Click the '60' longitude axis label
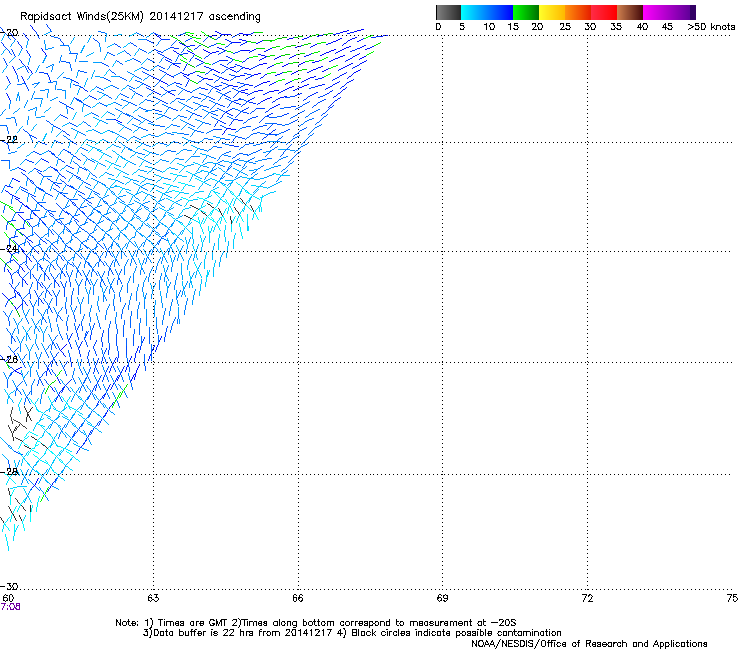Screen dimensions: 740x650 (8, 598)
